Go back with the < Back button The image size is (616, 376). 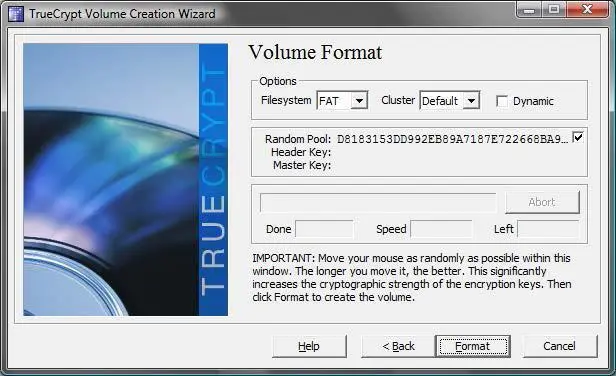(x=398, y=346)
